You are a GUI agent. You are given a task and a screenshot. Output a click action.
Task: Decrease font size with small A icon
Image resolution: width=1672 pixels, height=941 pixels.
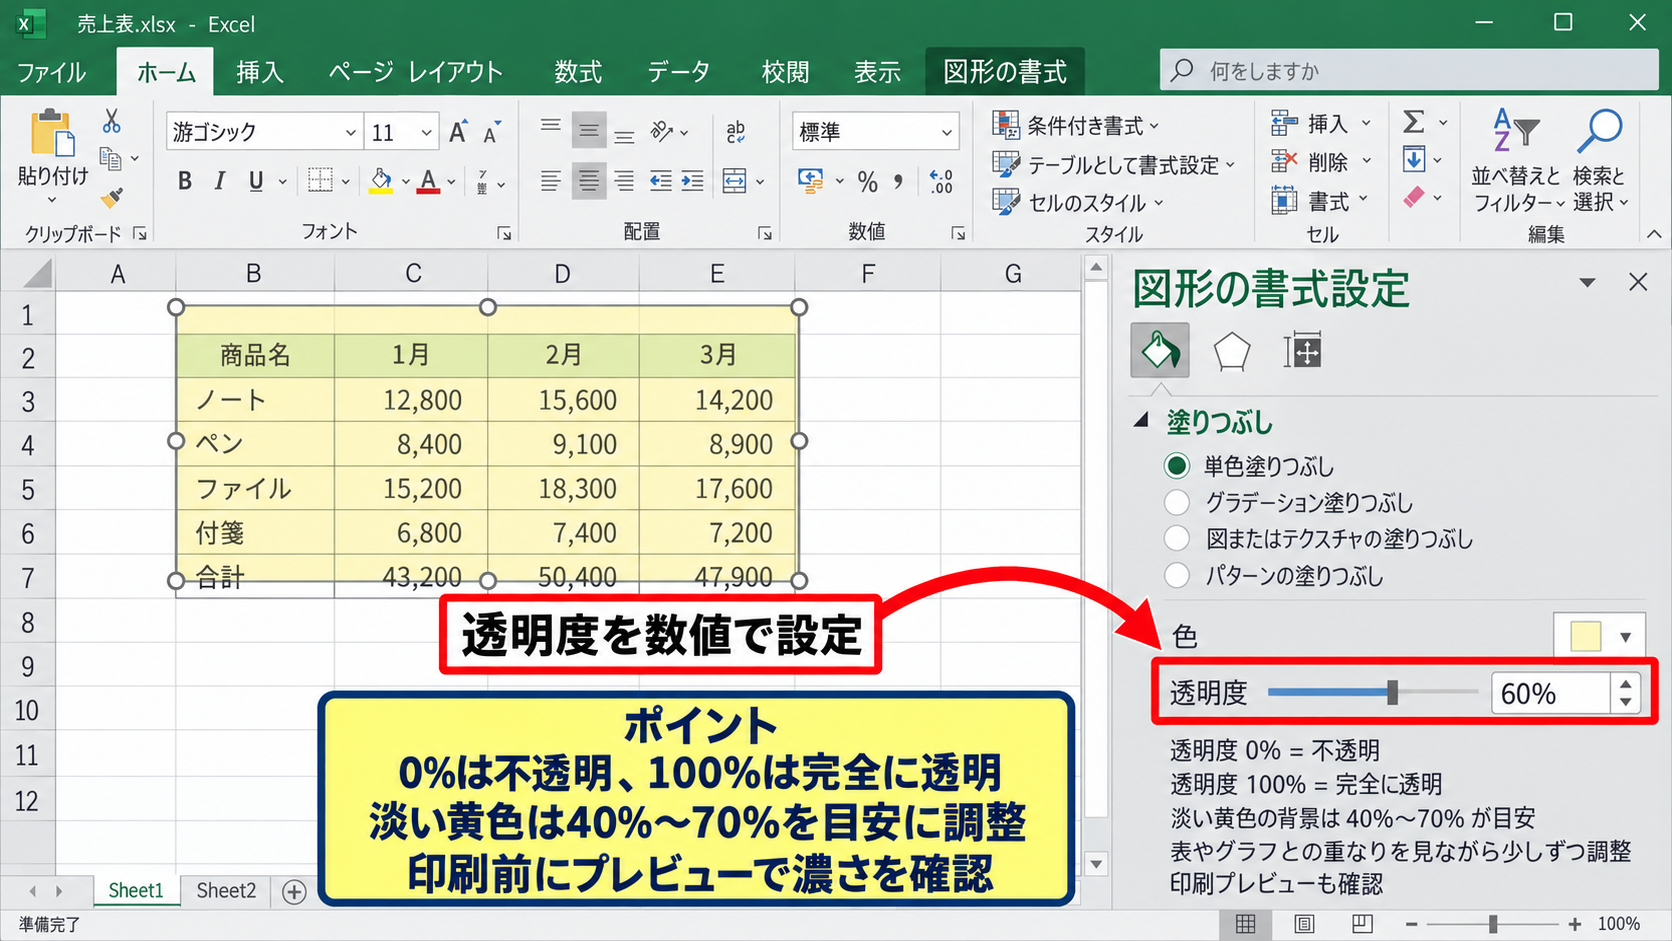[492, 132]
